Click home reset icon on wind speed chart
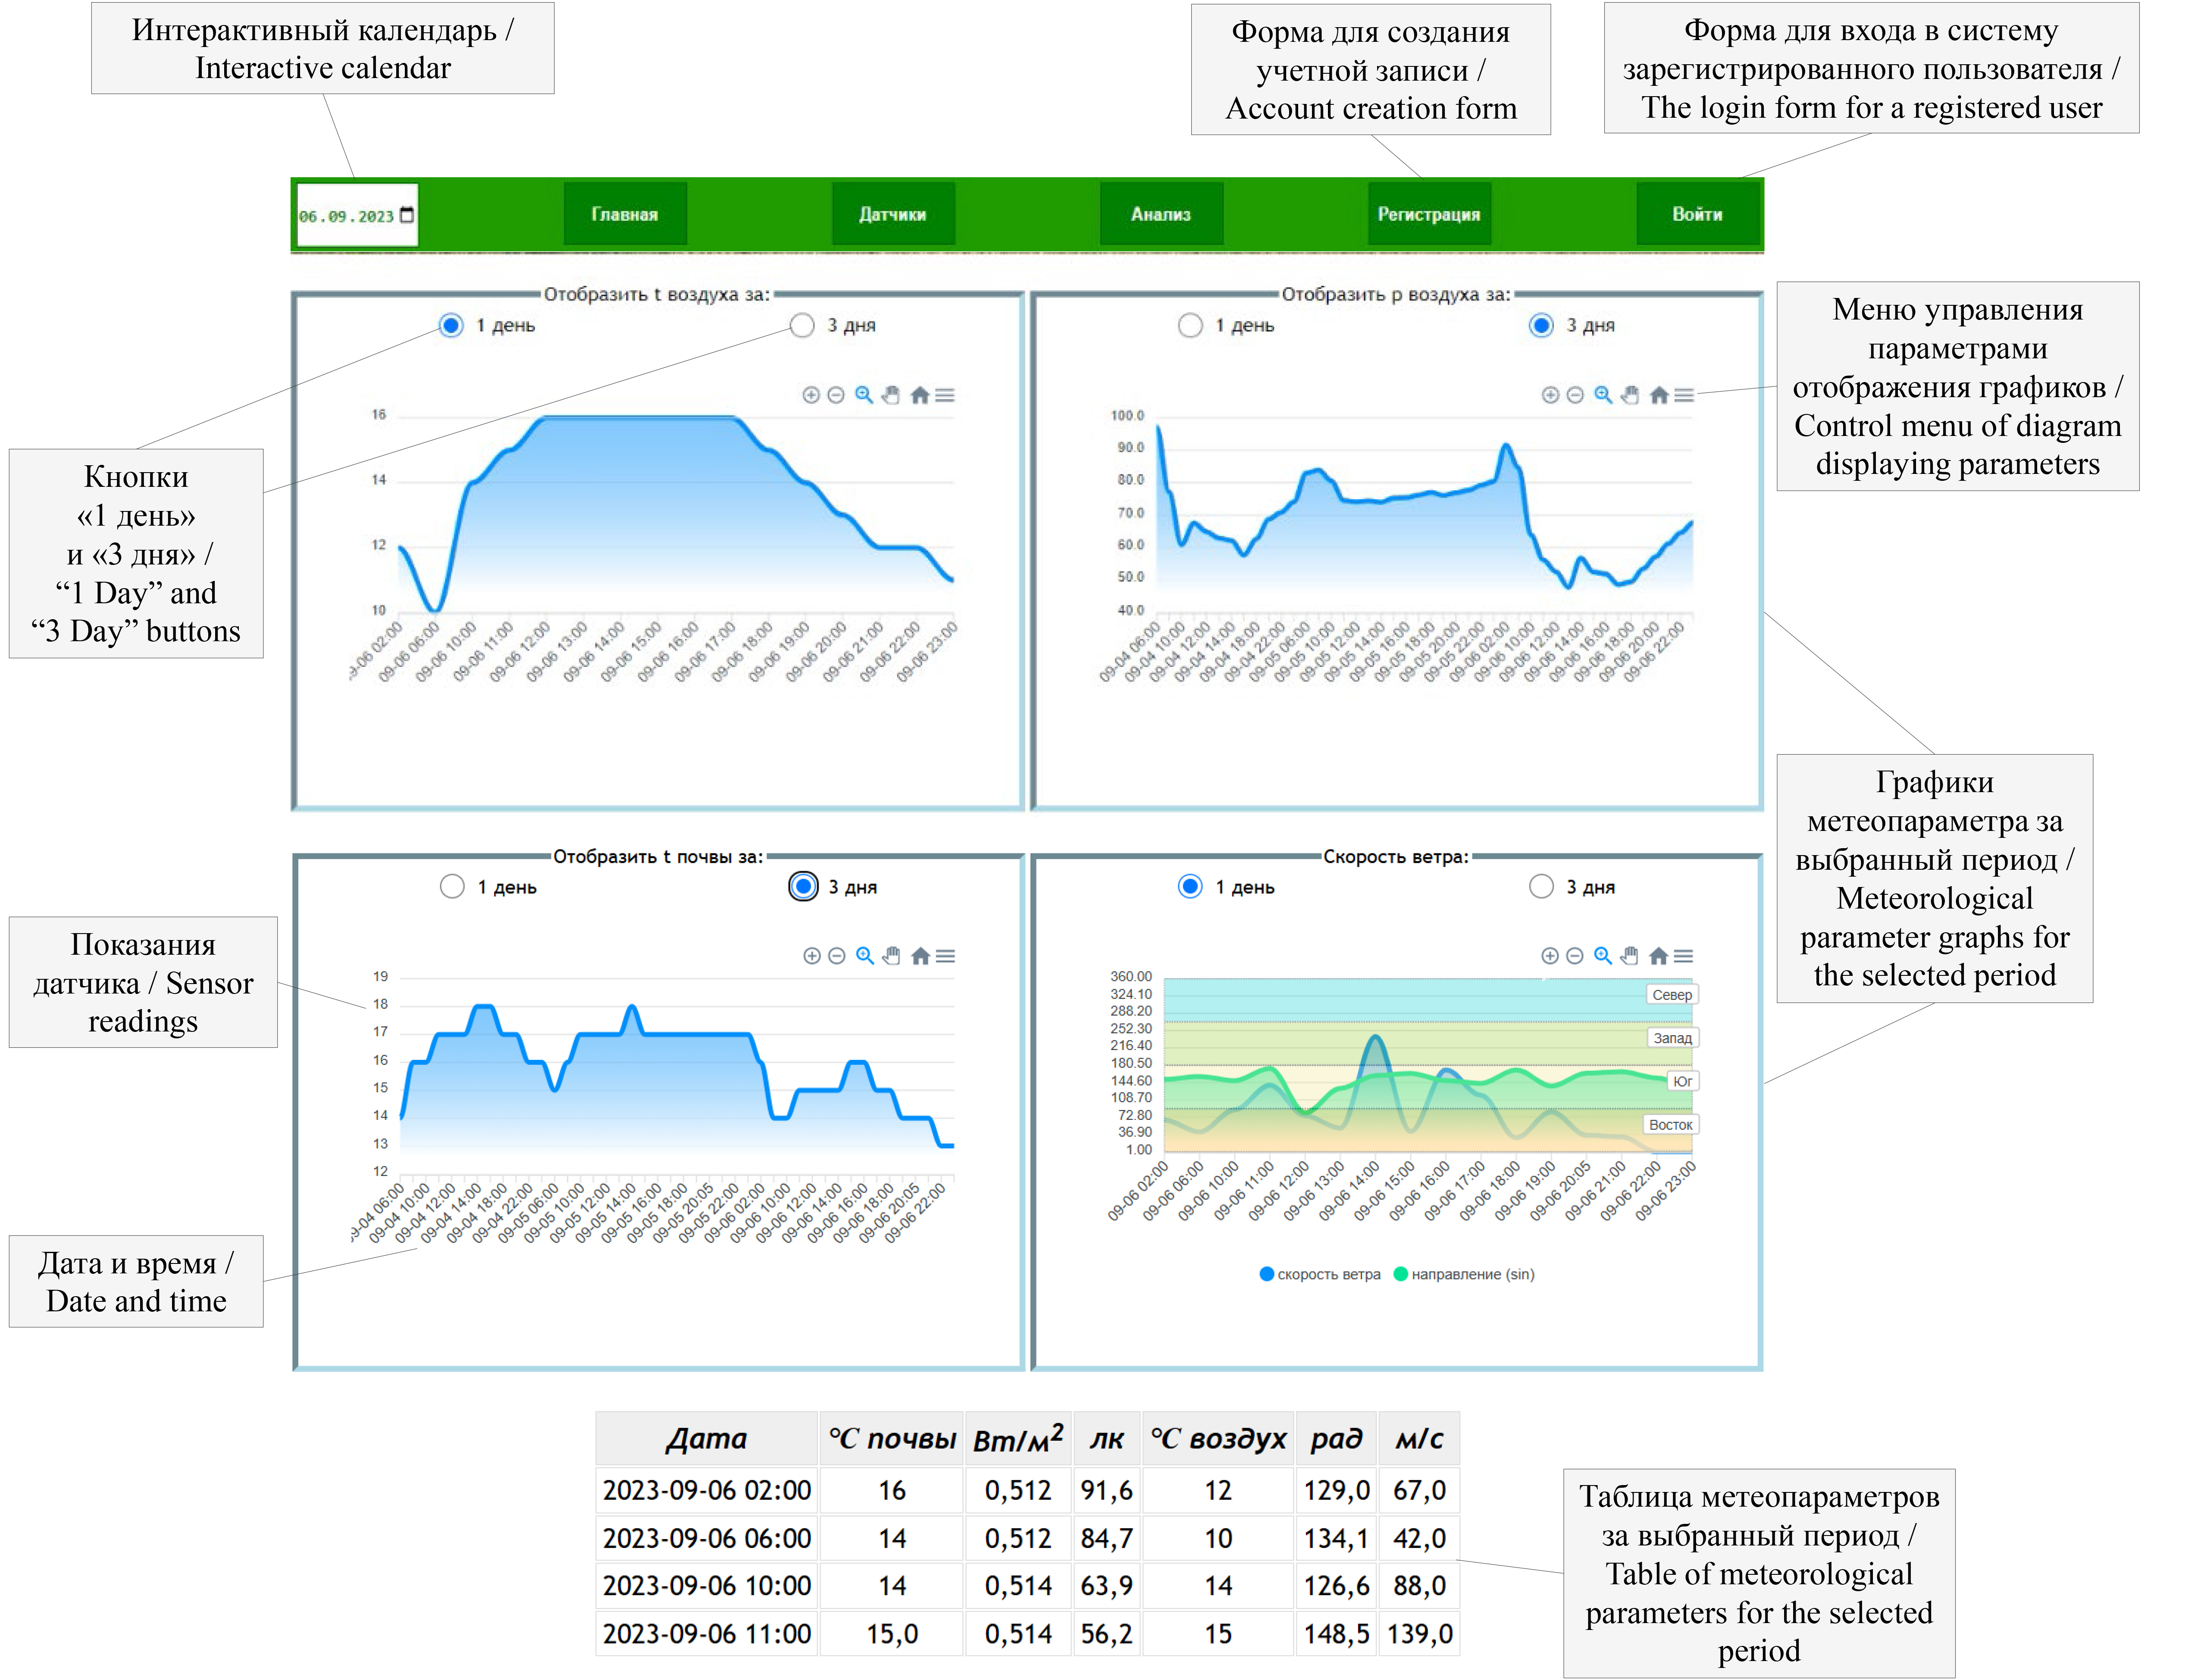 tap(1658, 956)
